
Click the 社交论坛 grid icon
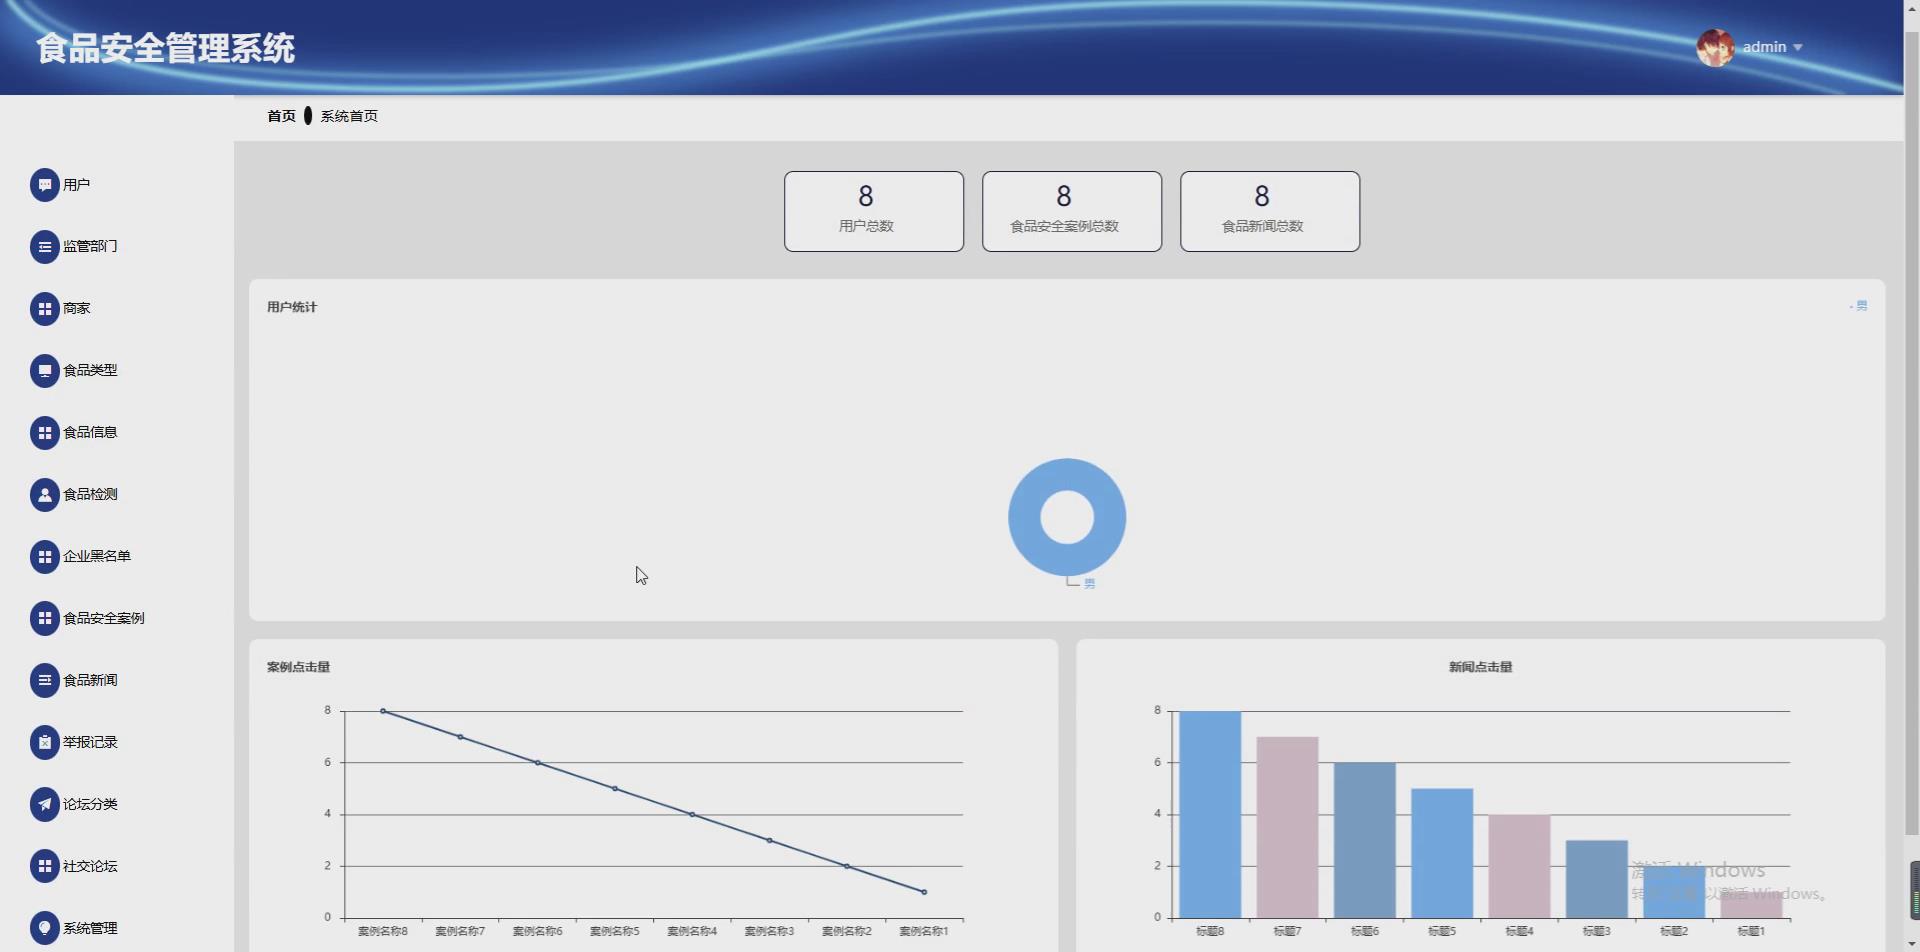[44, 867]
